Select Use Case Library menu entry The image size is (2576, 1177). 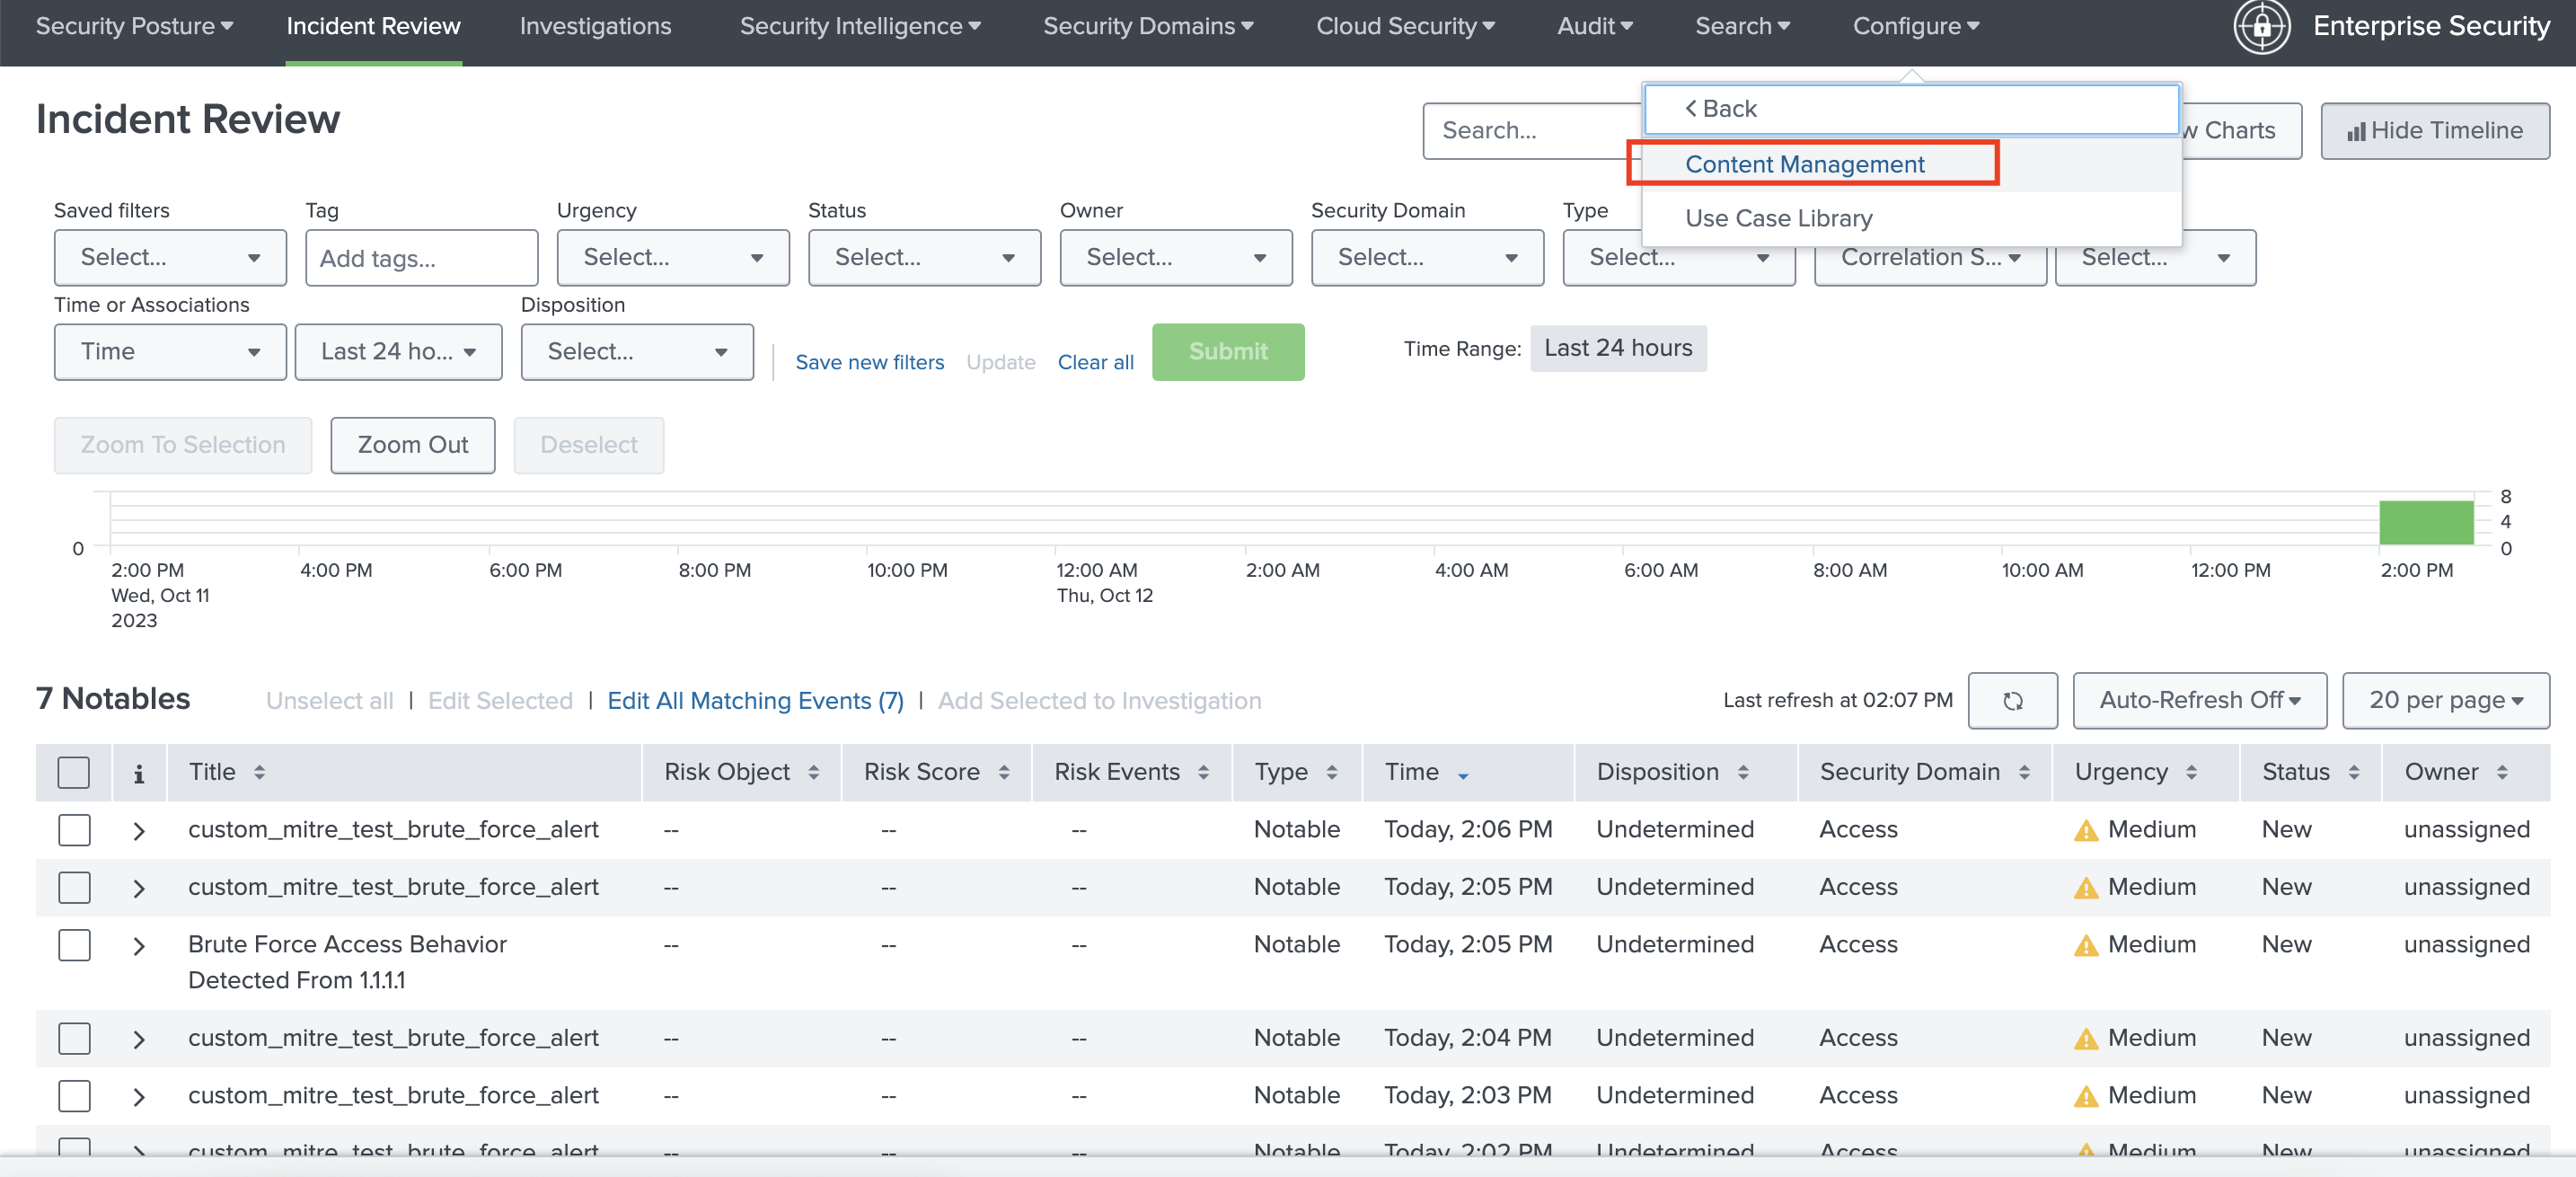pos(1778,216)
